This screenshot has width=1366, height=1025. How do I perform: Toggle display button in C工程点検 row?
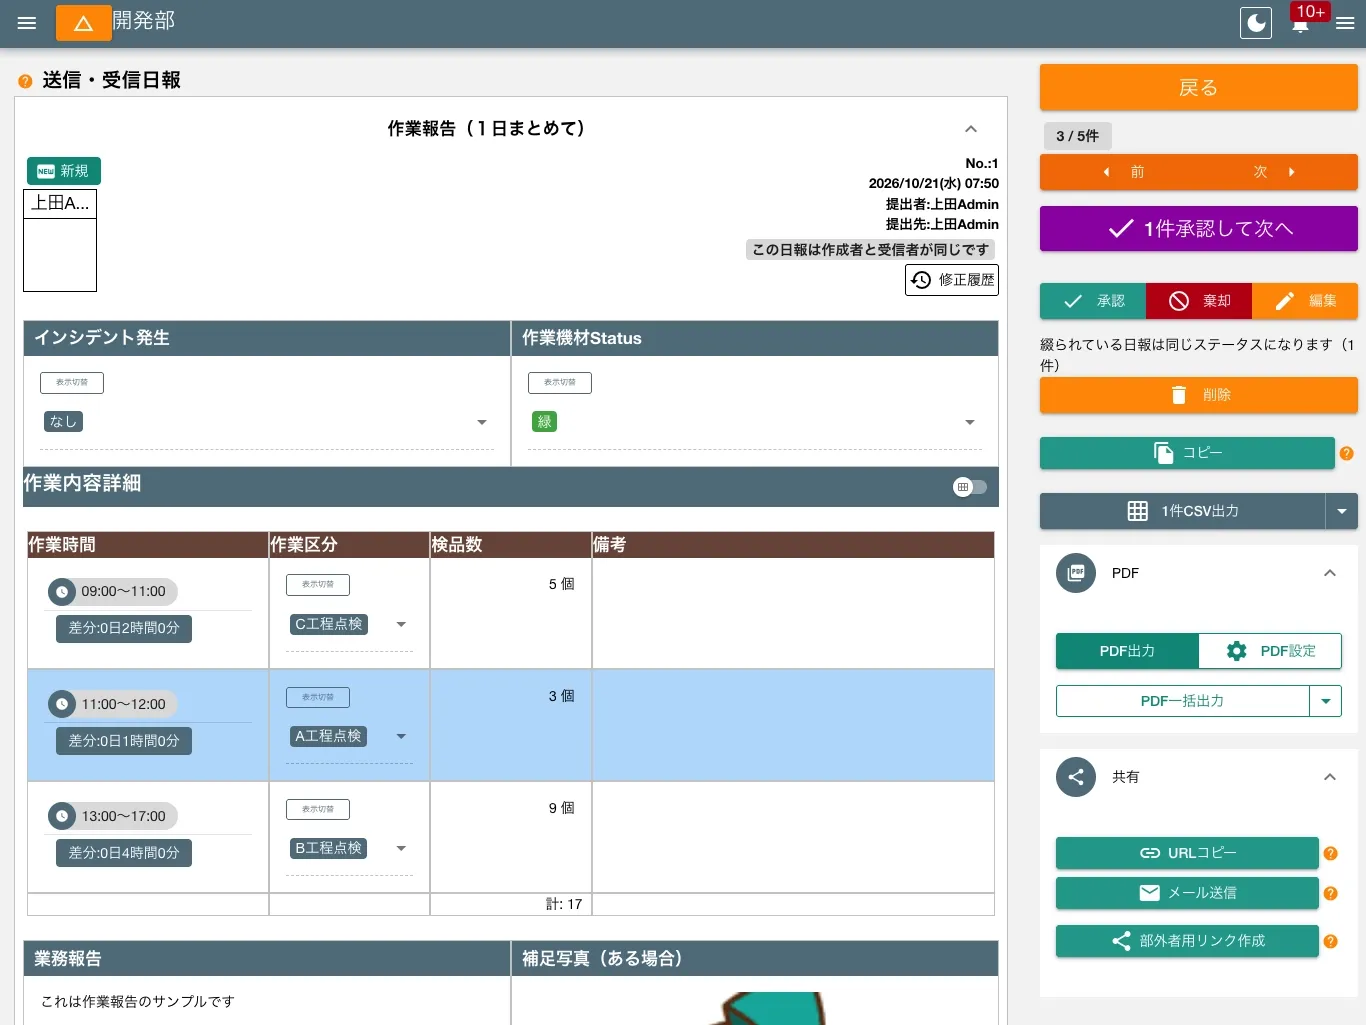[318, 584]
